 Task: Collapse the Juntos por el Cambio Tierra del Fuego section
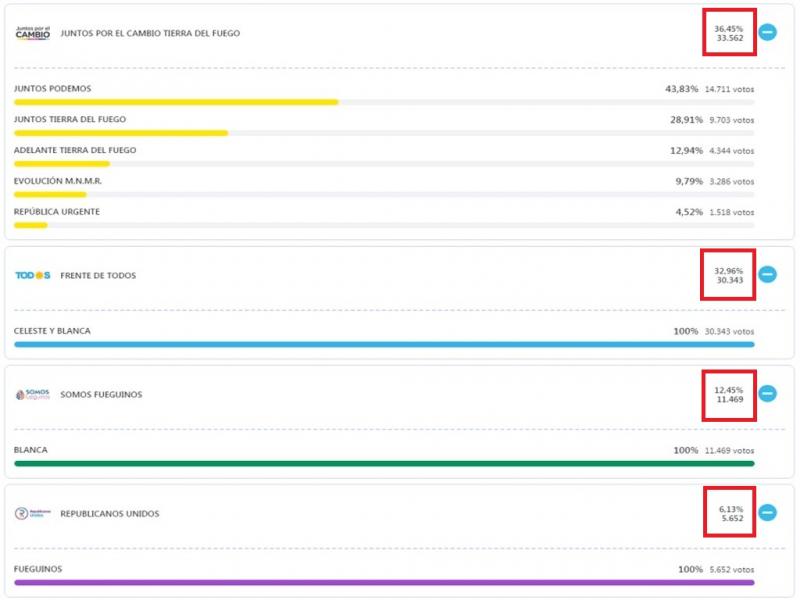(x=767, y=32)
